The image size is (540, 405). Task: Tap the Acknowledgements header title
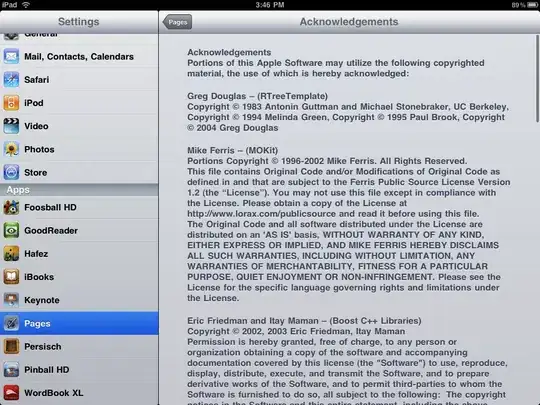click(x=349, y=22)
